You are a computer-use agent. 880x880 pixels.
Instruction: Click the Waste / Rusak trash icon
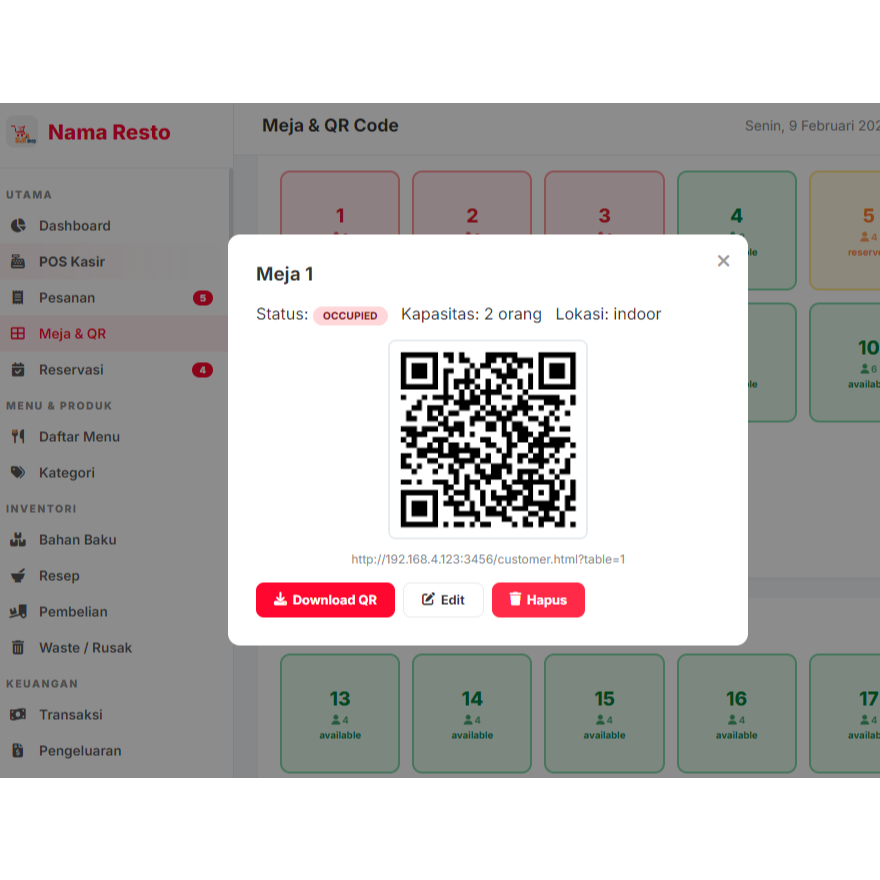[x=18, y=647]
